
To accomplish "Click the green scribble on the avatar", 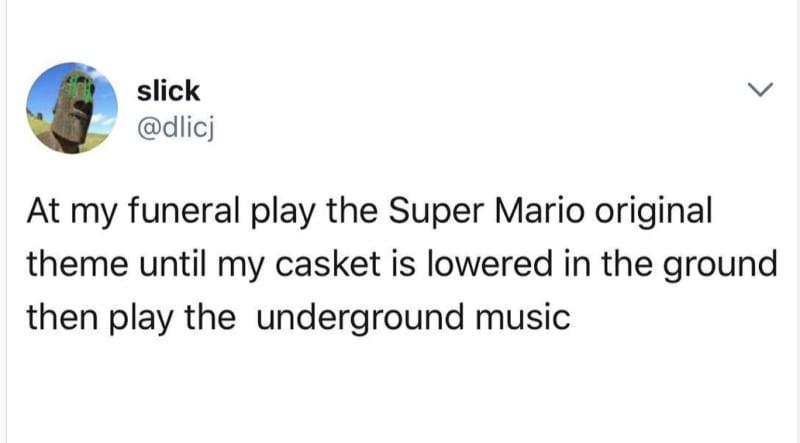I will click(80, 88).
